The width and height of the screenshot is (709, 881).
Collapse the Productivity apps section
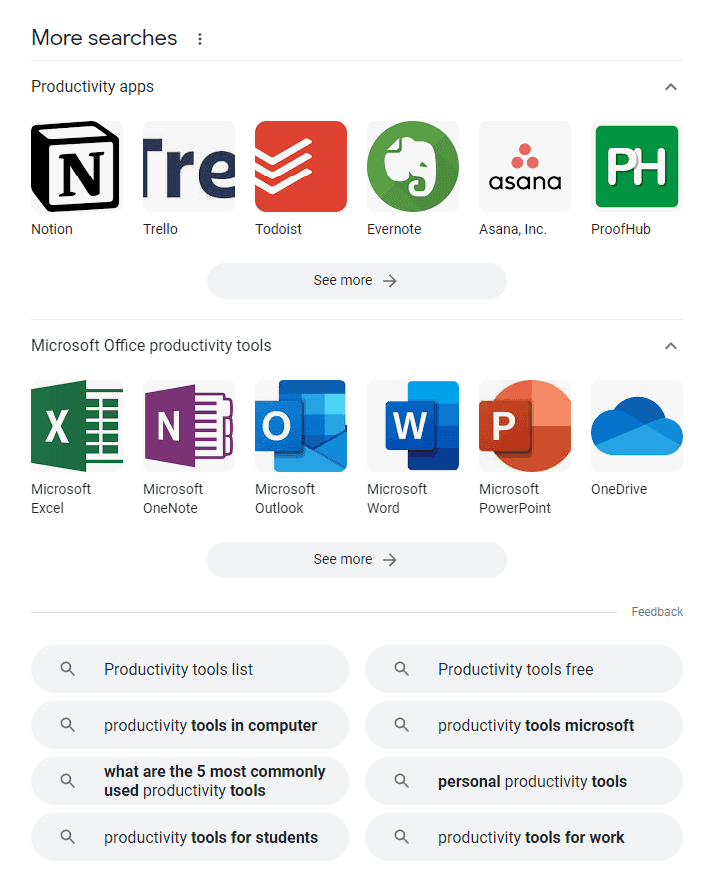point(670,87)
